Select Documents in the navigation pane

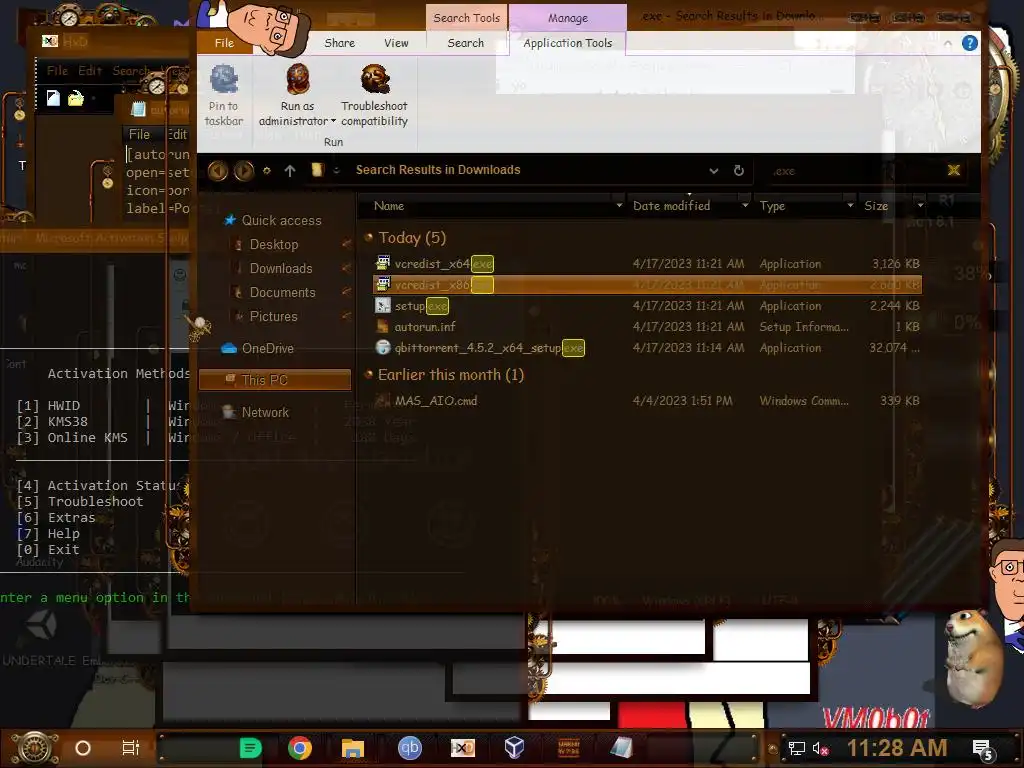click(282, 292)
